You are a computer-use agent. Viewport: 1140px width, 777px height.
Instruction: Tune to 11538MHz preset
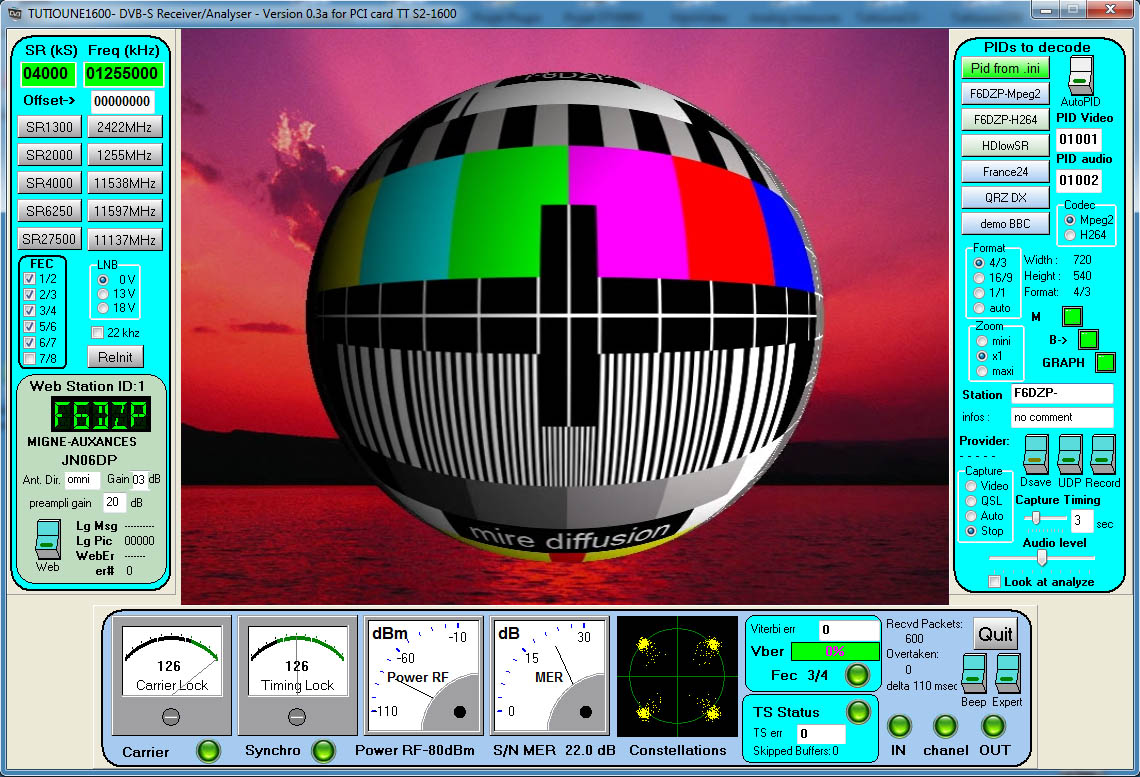[124, 183]
